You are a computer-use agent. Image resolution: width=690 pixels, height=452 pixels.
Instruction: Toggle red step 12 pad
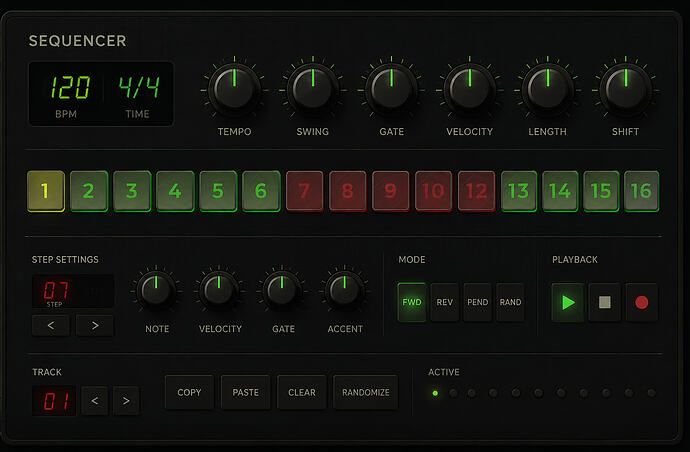click(477, 191)
